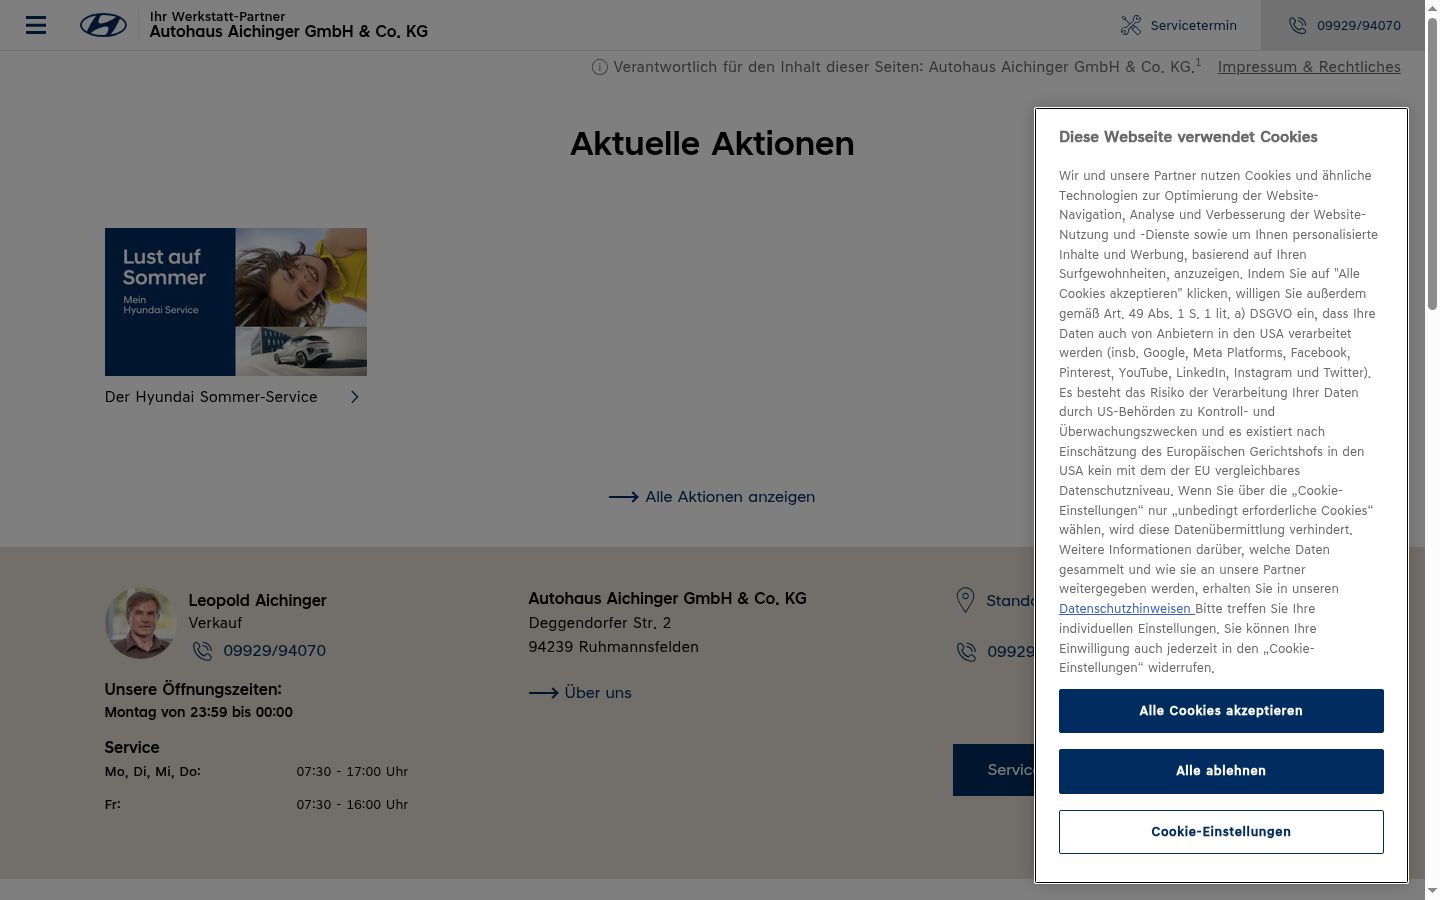Click the chevron next to Hyundai Sommer-Service
Screen dimensions: 1440x900
355,397
